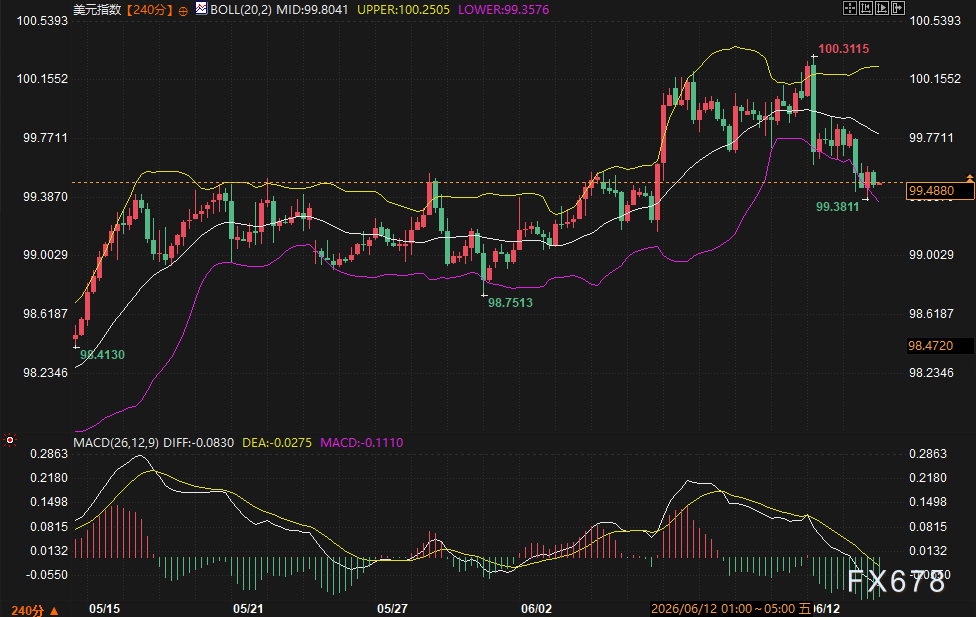
Task: Click the 99.4880 current price tag
Action: click(940, 191)
